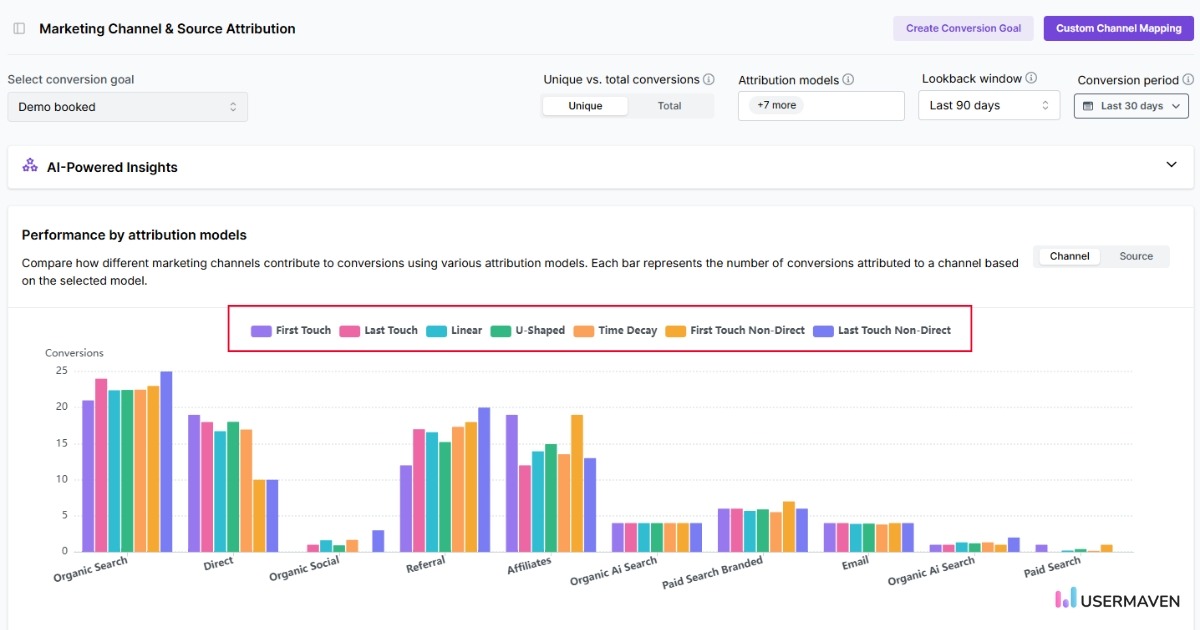Click the Usermaven logo
This screenshot has width=1200, height=630.
tap(1115, 599)
